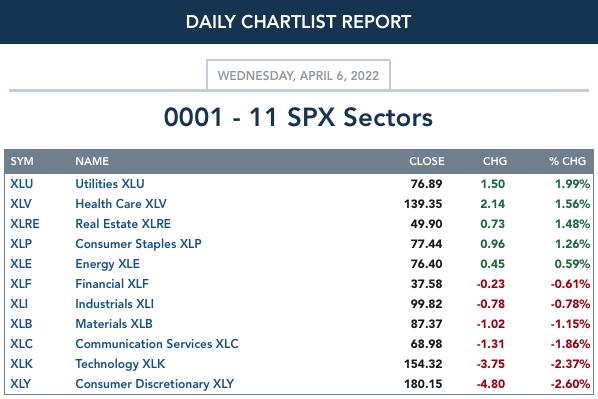Click the Wednesday, April 6, 2022 date box
598x399 pixels.
coord(298,75)
